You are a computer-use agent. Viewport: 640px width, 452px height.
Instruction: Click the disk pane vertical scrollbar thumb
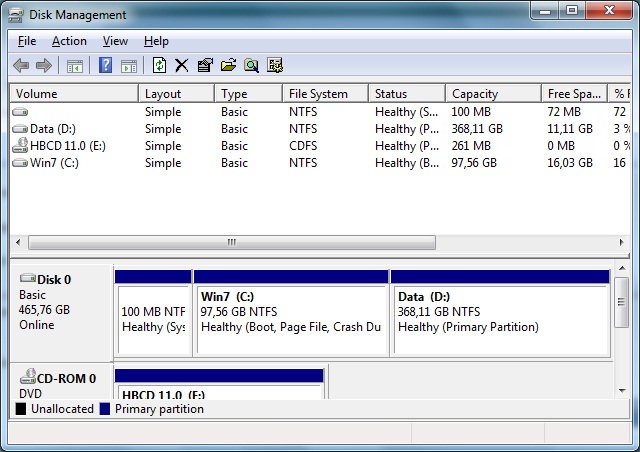[x=622, y=302]
